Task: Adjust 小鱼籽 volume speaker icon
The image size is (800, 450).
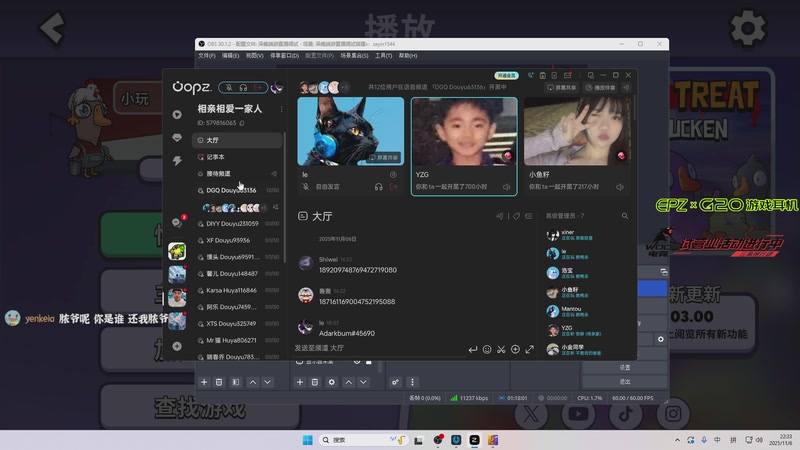Action: click(620, 187)
